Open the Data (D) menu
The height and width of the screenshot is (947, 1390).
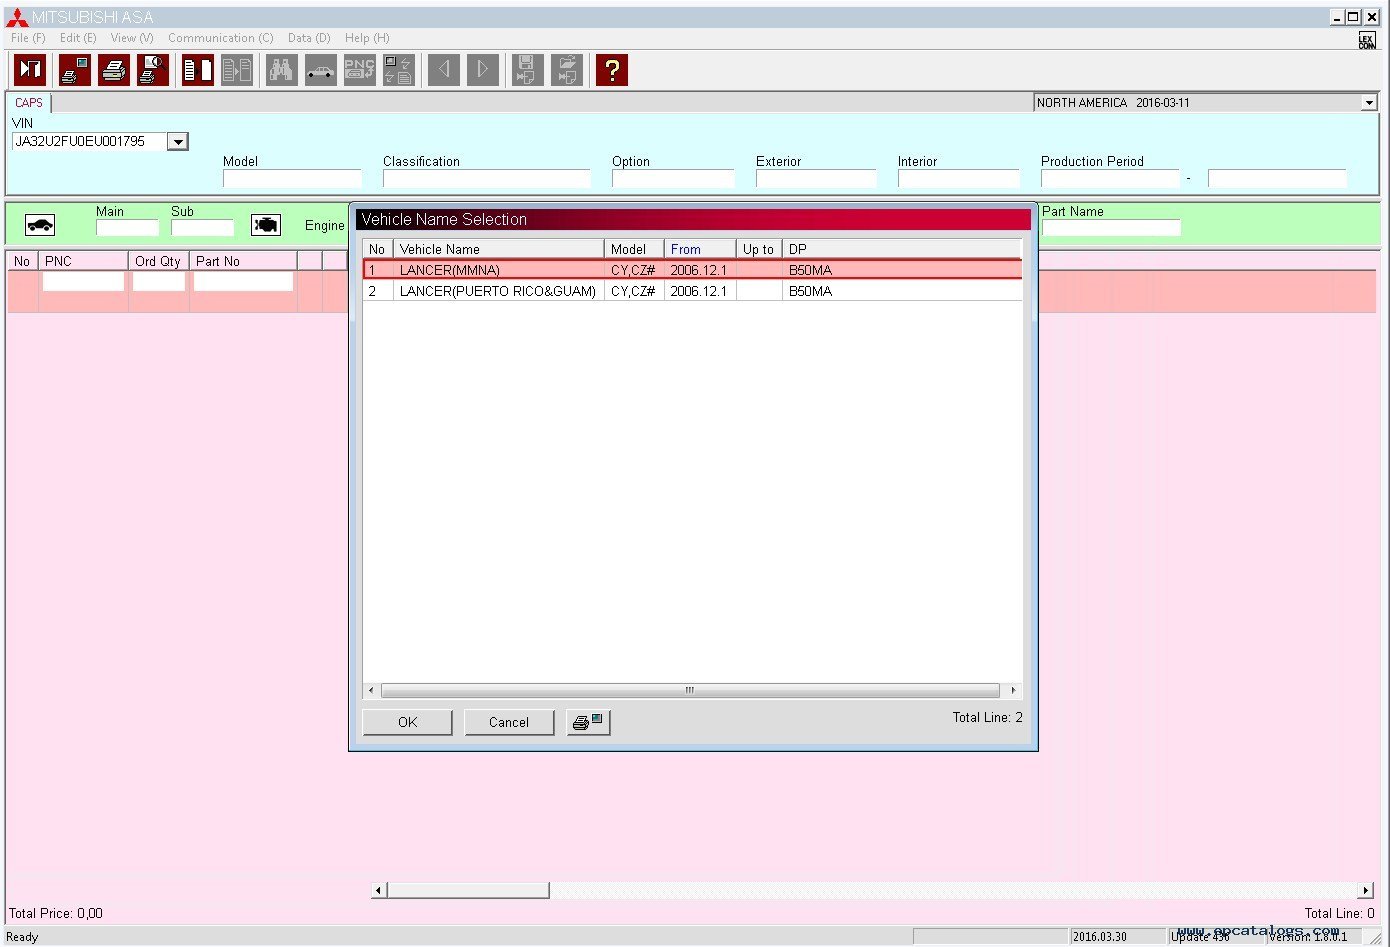pos(309,38)
